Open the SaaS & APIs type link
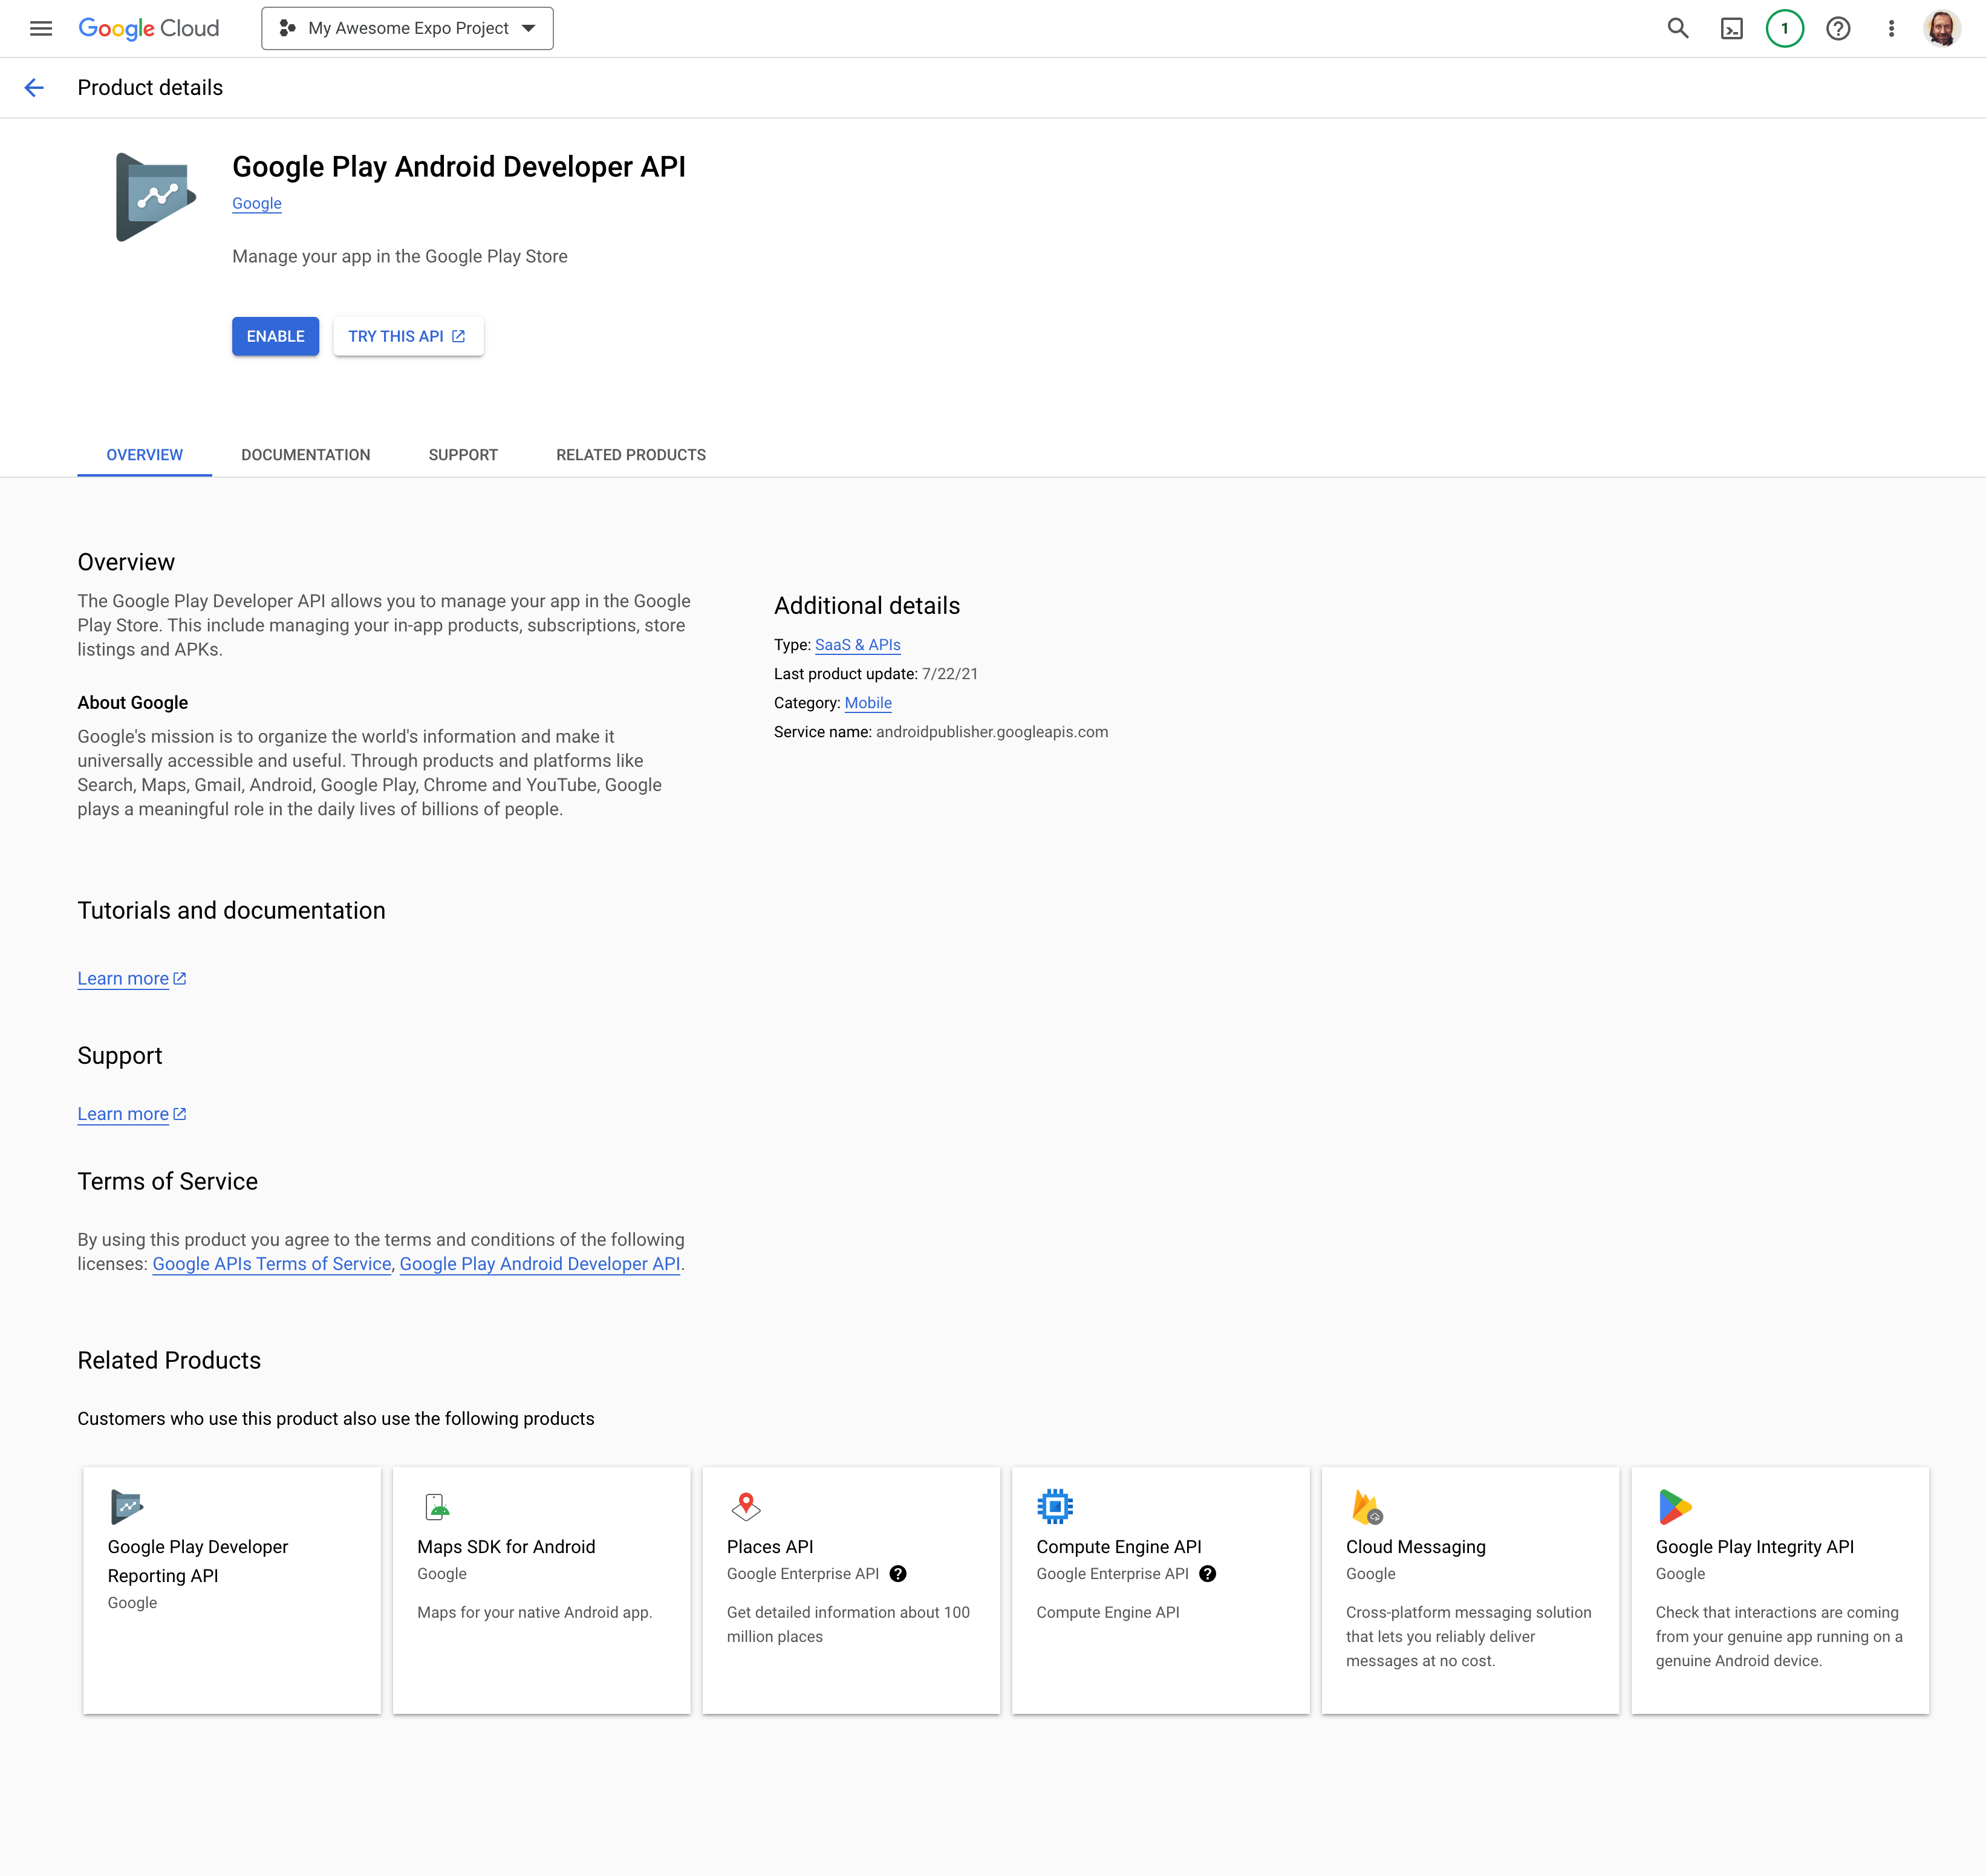This screenshot has height=1876, width=1986. [x=857, y=645]
